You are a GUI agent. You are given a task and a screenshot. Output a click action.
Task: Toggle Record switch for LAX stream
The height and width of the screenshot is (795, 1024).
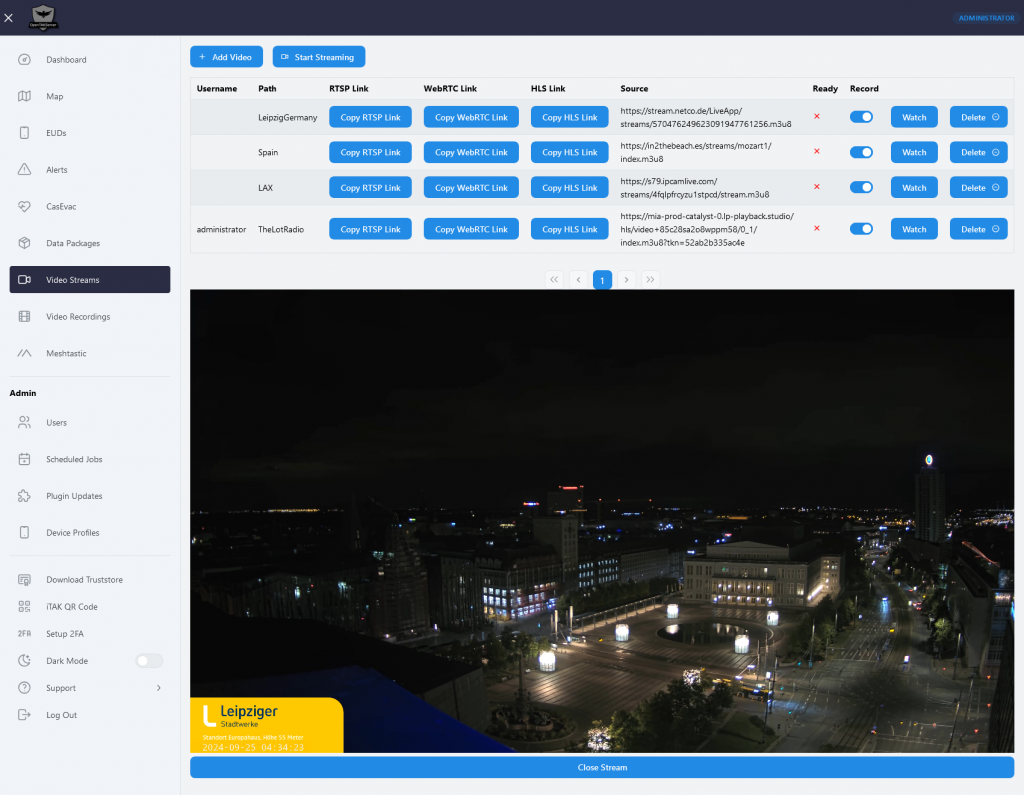click(861, 187)
